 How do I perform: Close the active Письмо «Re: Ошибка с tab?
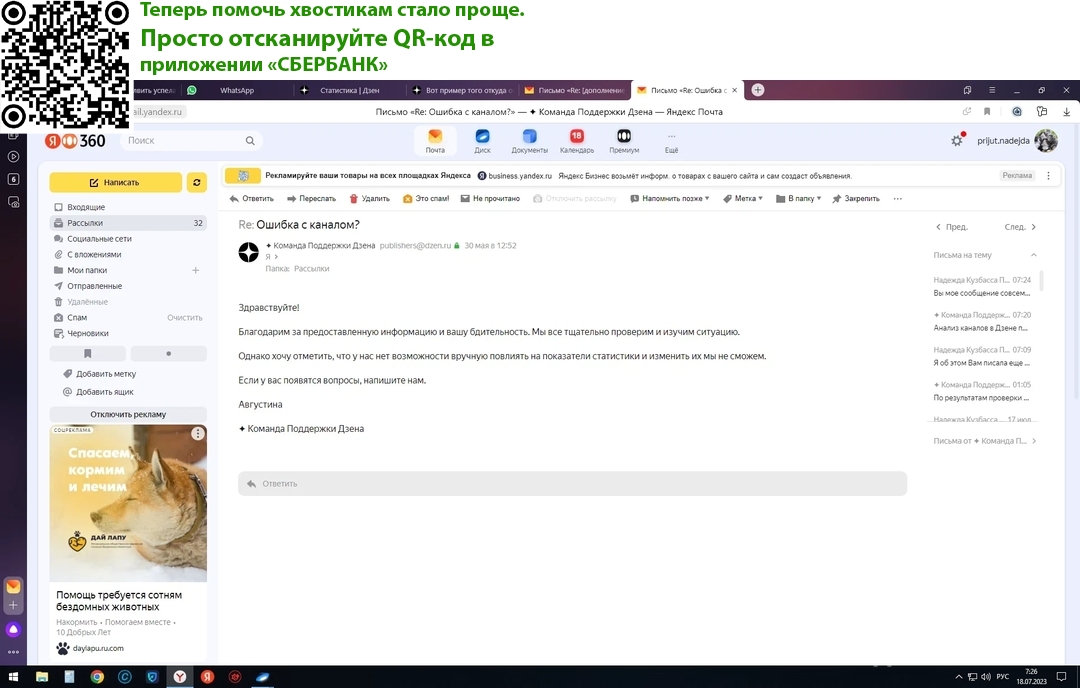(x=734, y=90)
